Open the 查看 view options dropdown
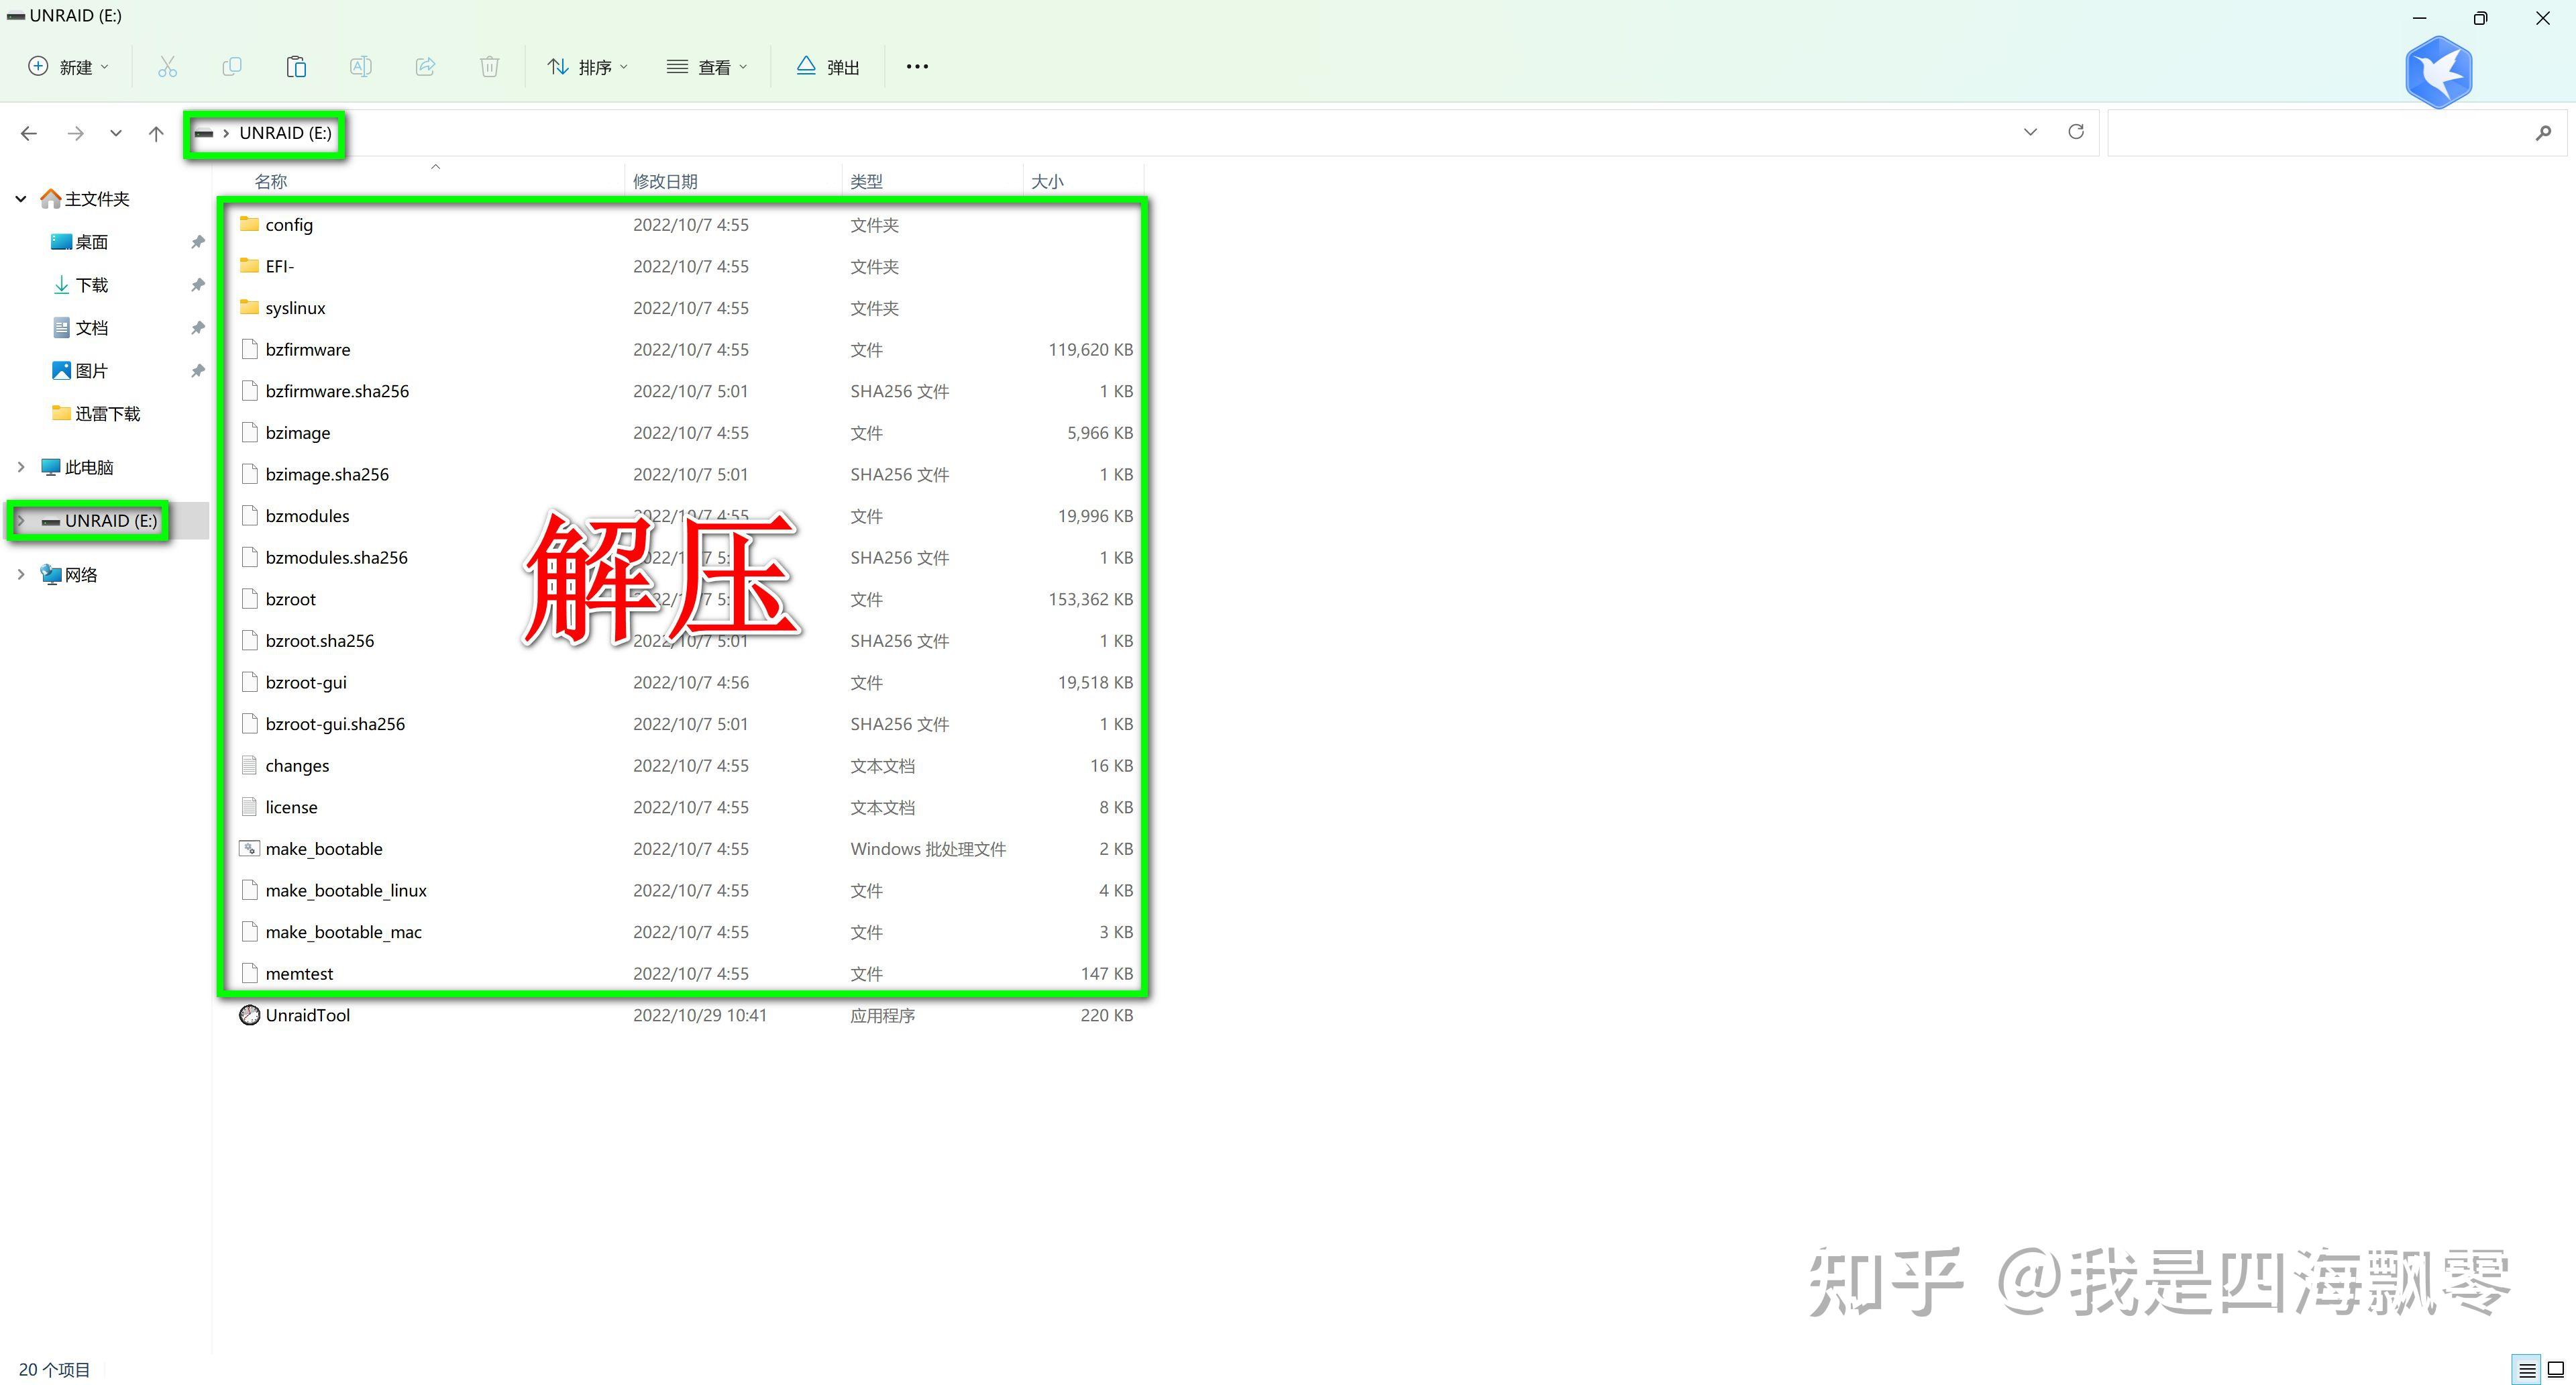Viewport: 2576px width, 1385px height. tap(708, 66)
